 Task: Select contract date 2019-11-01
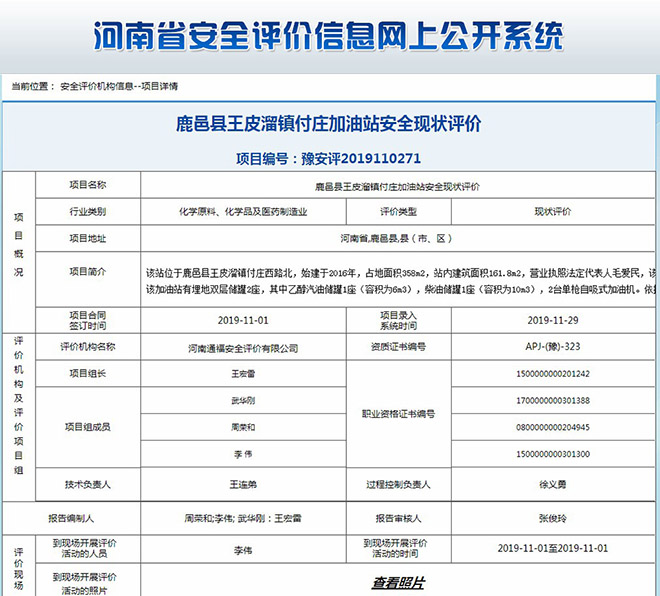click(x=243, y=320)
